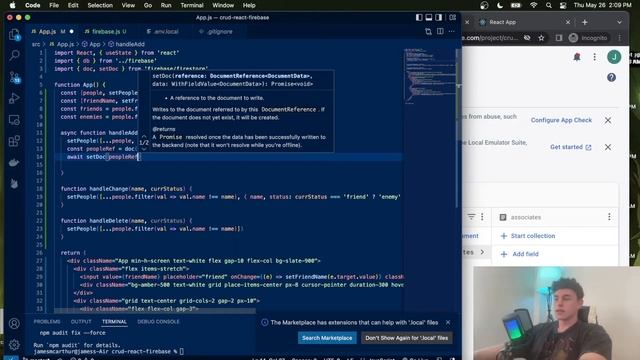Viewport: 640px width, 360px height.
Task: Dismiss the Marketplace notification
Action: 448,322
